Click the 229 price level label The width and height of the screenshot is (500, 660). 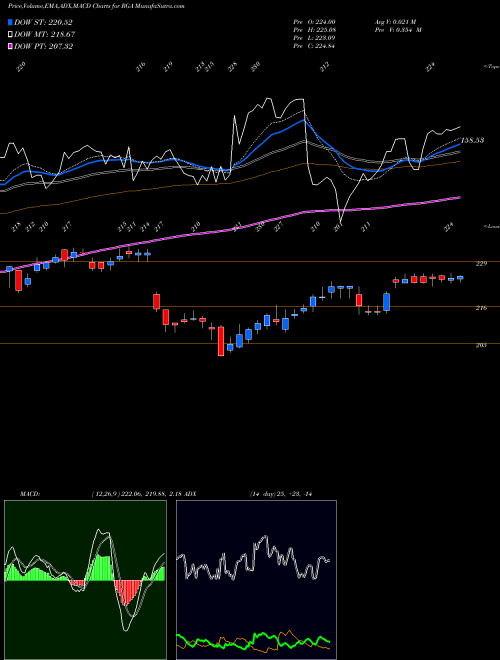481,263
